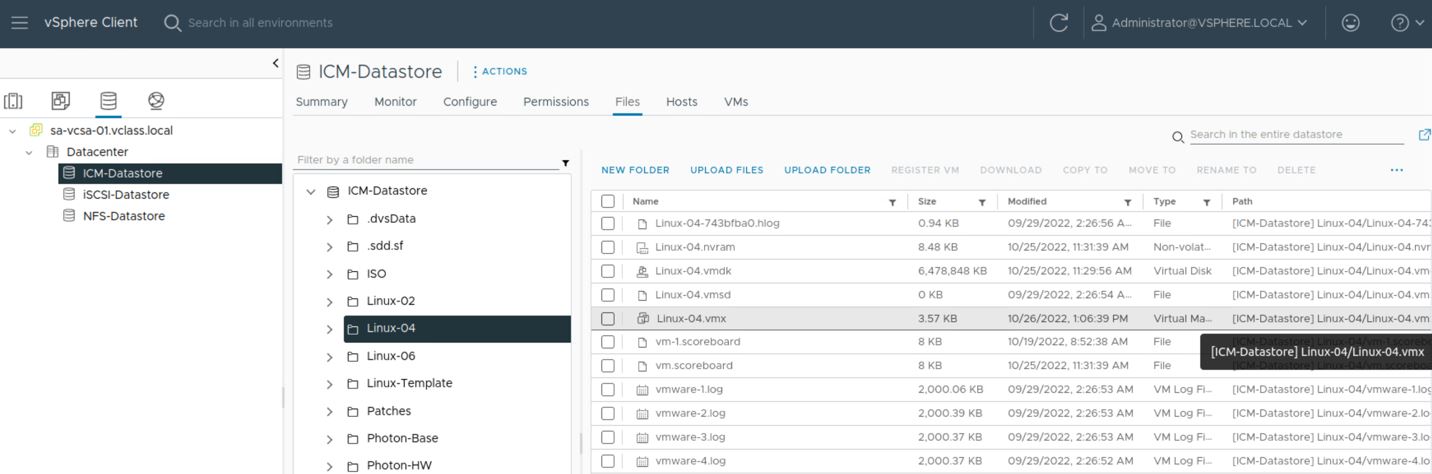The image size is (1432, 474).
Task: Open the help question mark menu
Action: (1405, 23)
